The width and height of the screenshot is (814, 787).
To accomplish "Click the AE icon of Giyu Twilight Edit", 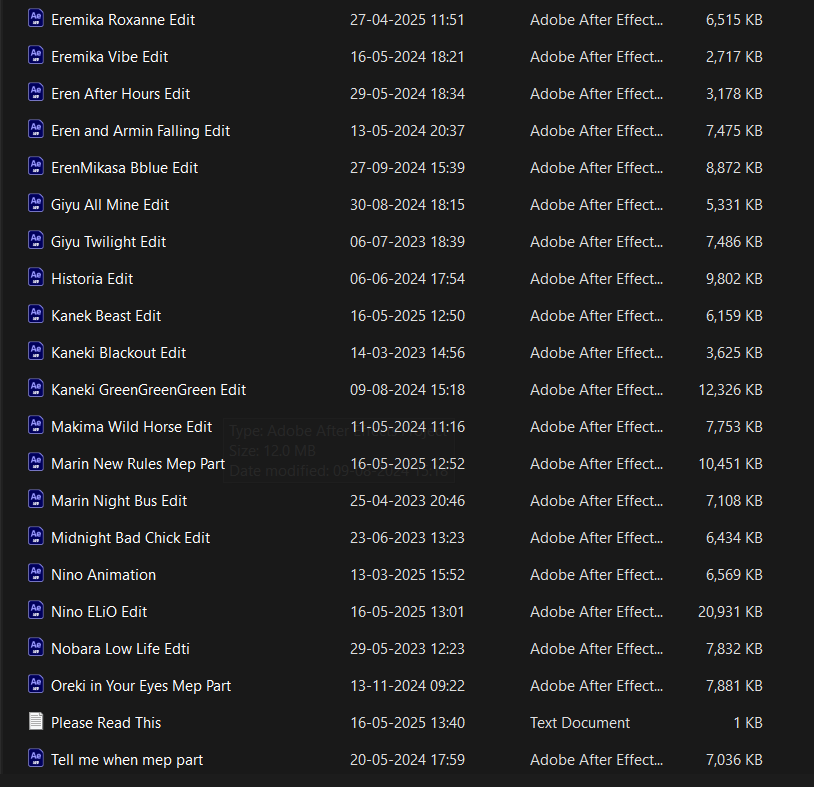I will point(36,241).
